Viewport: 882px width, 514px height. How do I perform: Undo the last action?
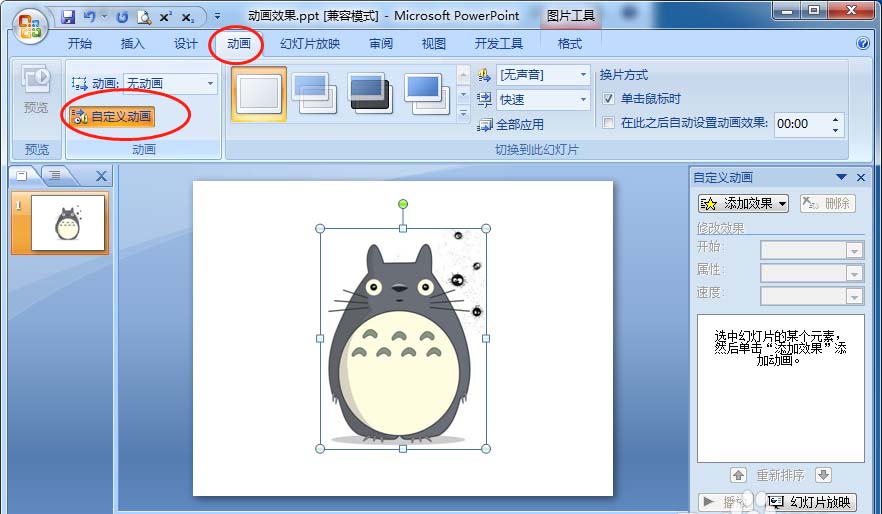click(89, 17)
